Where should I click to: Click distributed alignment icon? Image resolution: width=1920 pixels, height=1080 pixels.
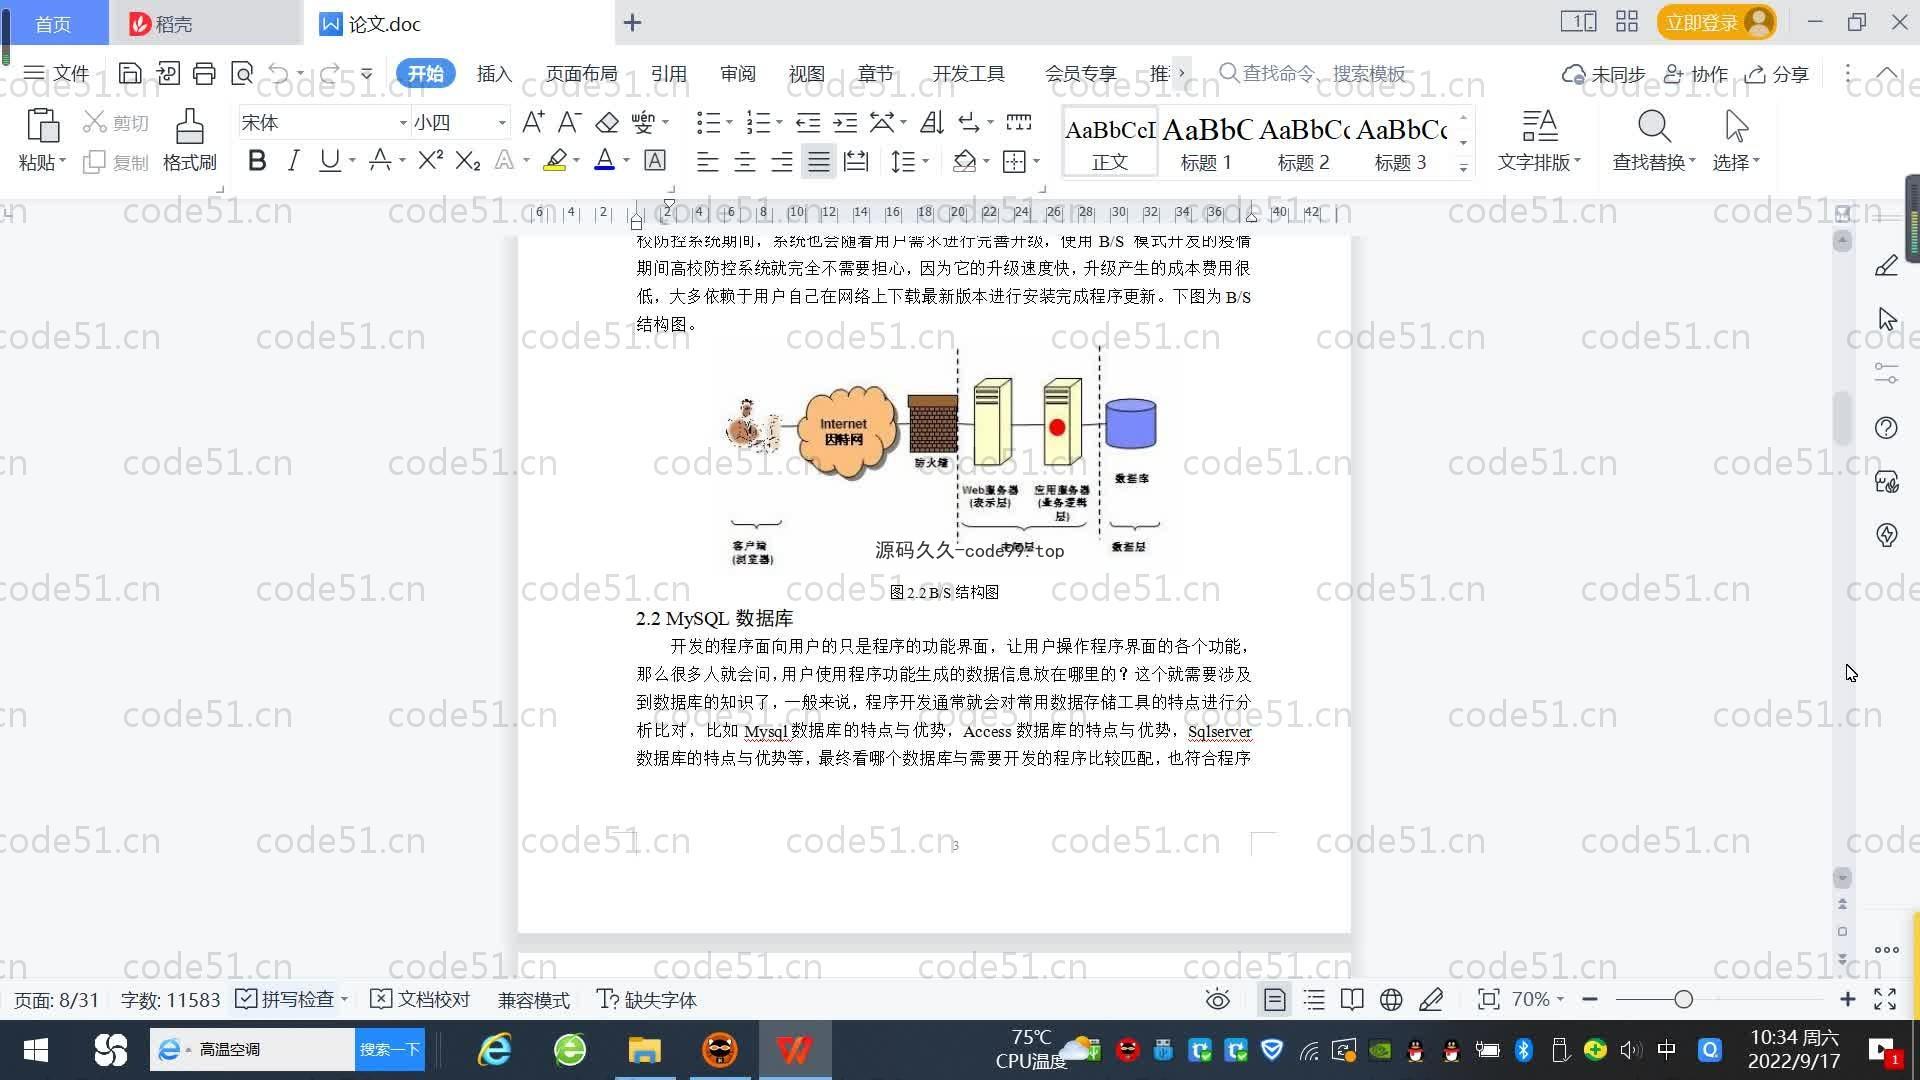click(x=856, y=161)
